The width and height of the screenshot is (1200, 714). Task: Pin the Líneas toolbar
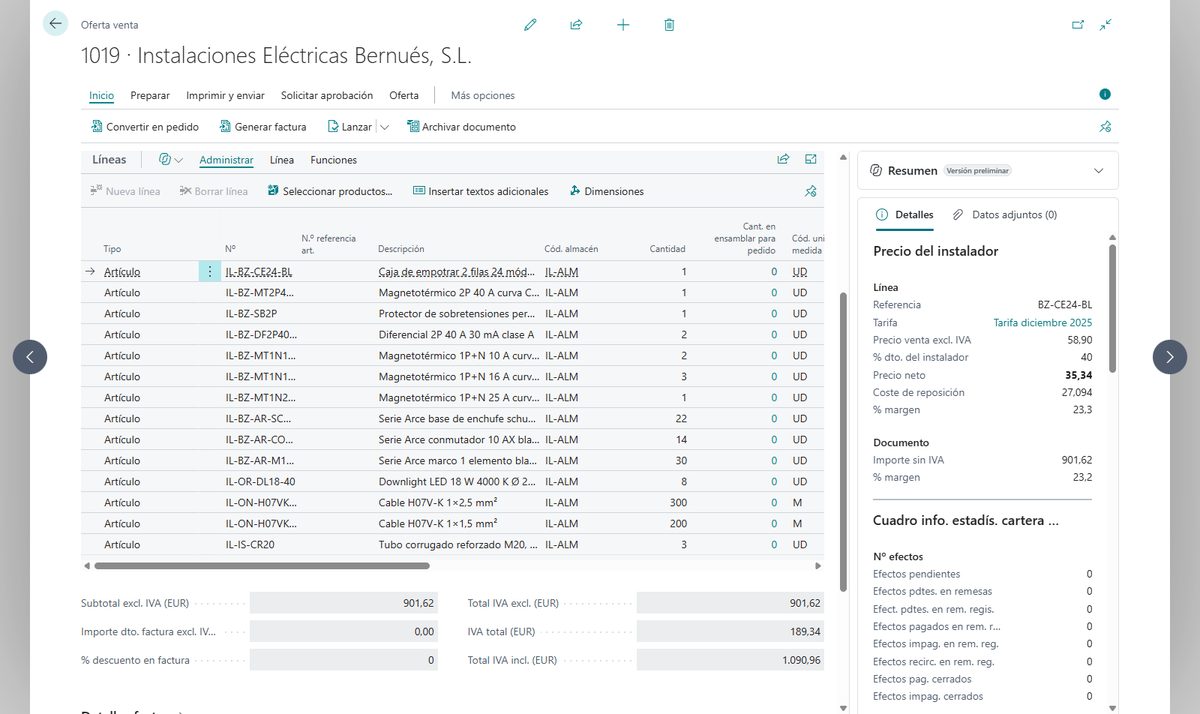click(x=811, y=191)
